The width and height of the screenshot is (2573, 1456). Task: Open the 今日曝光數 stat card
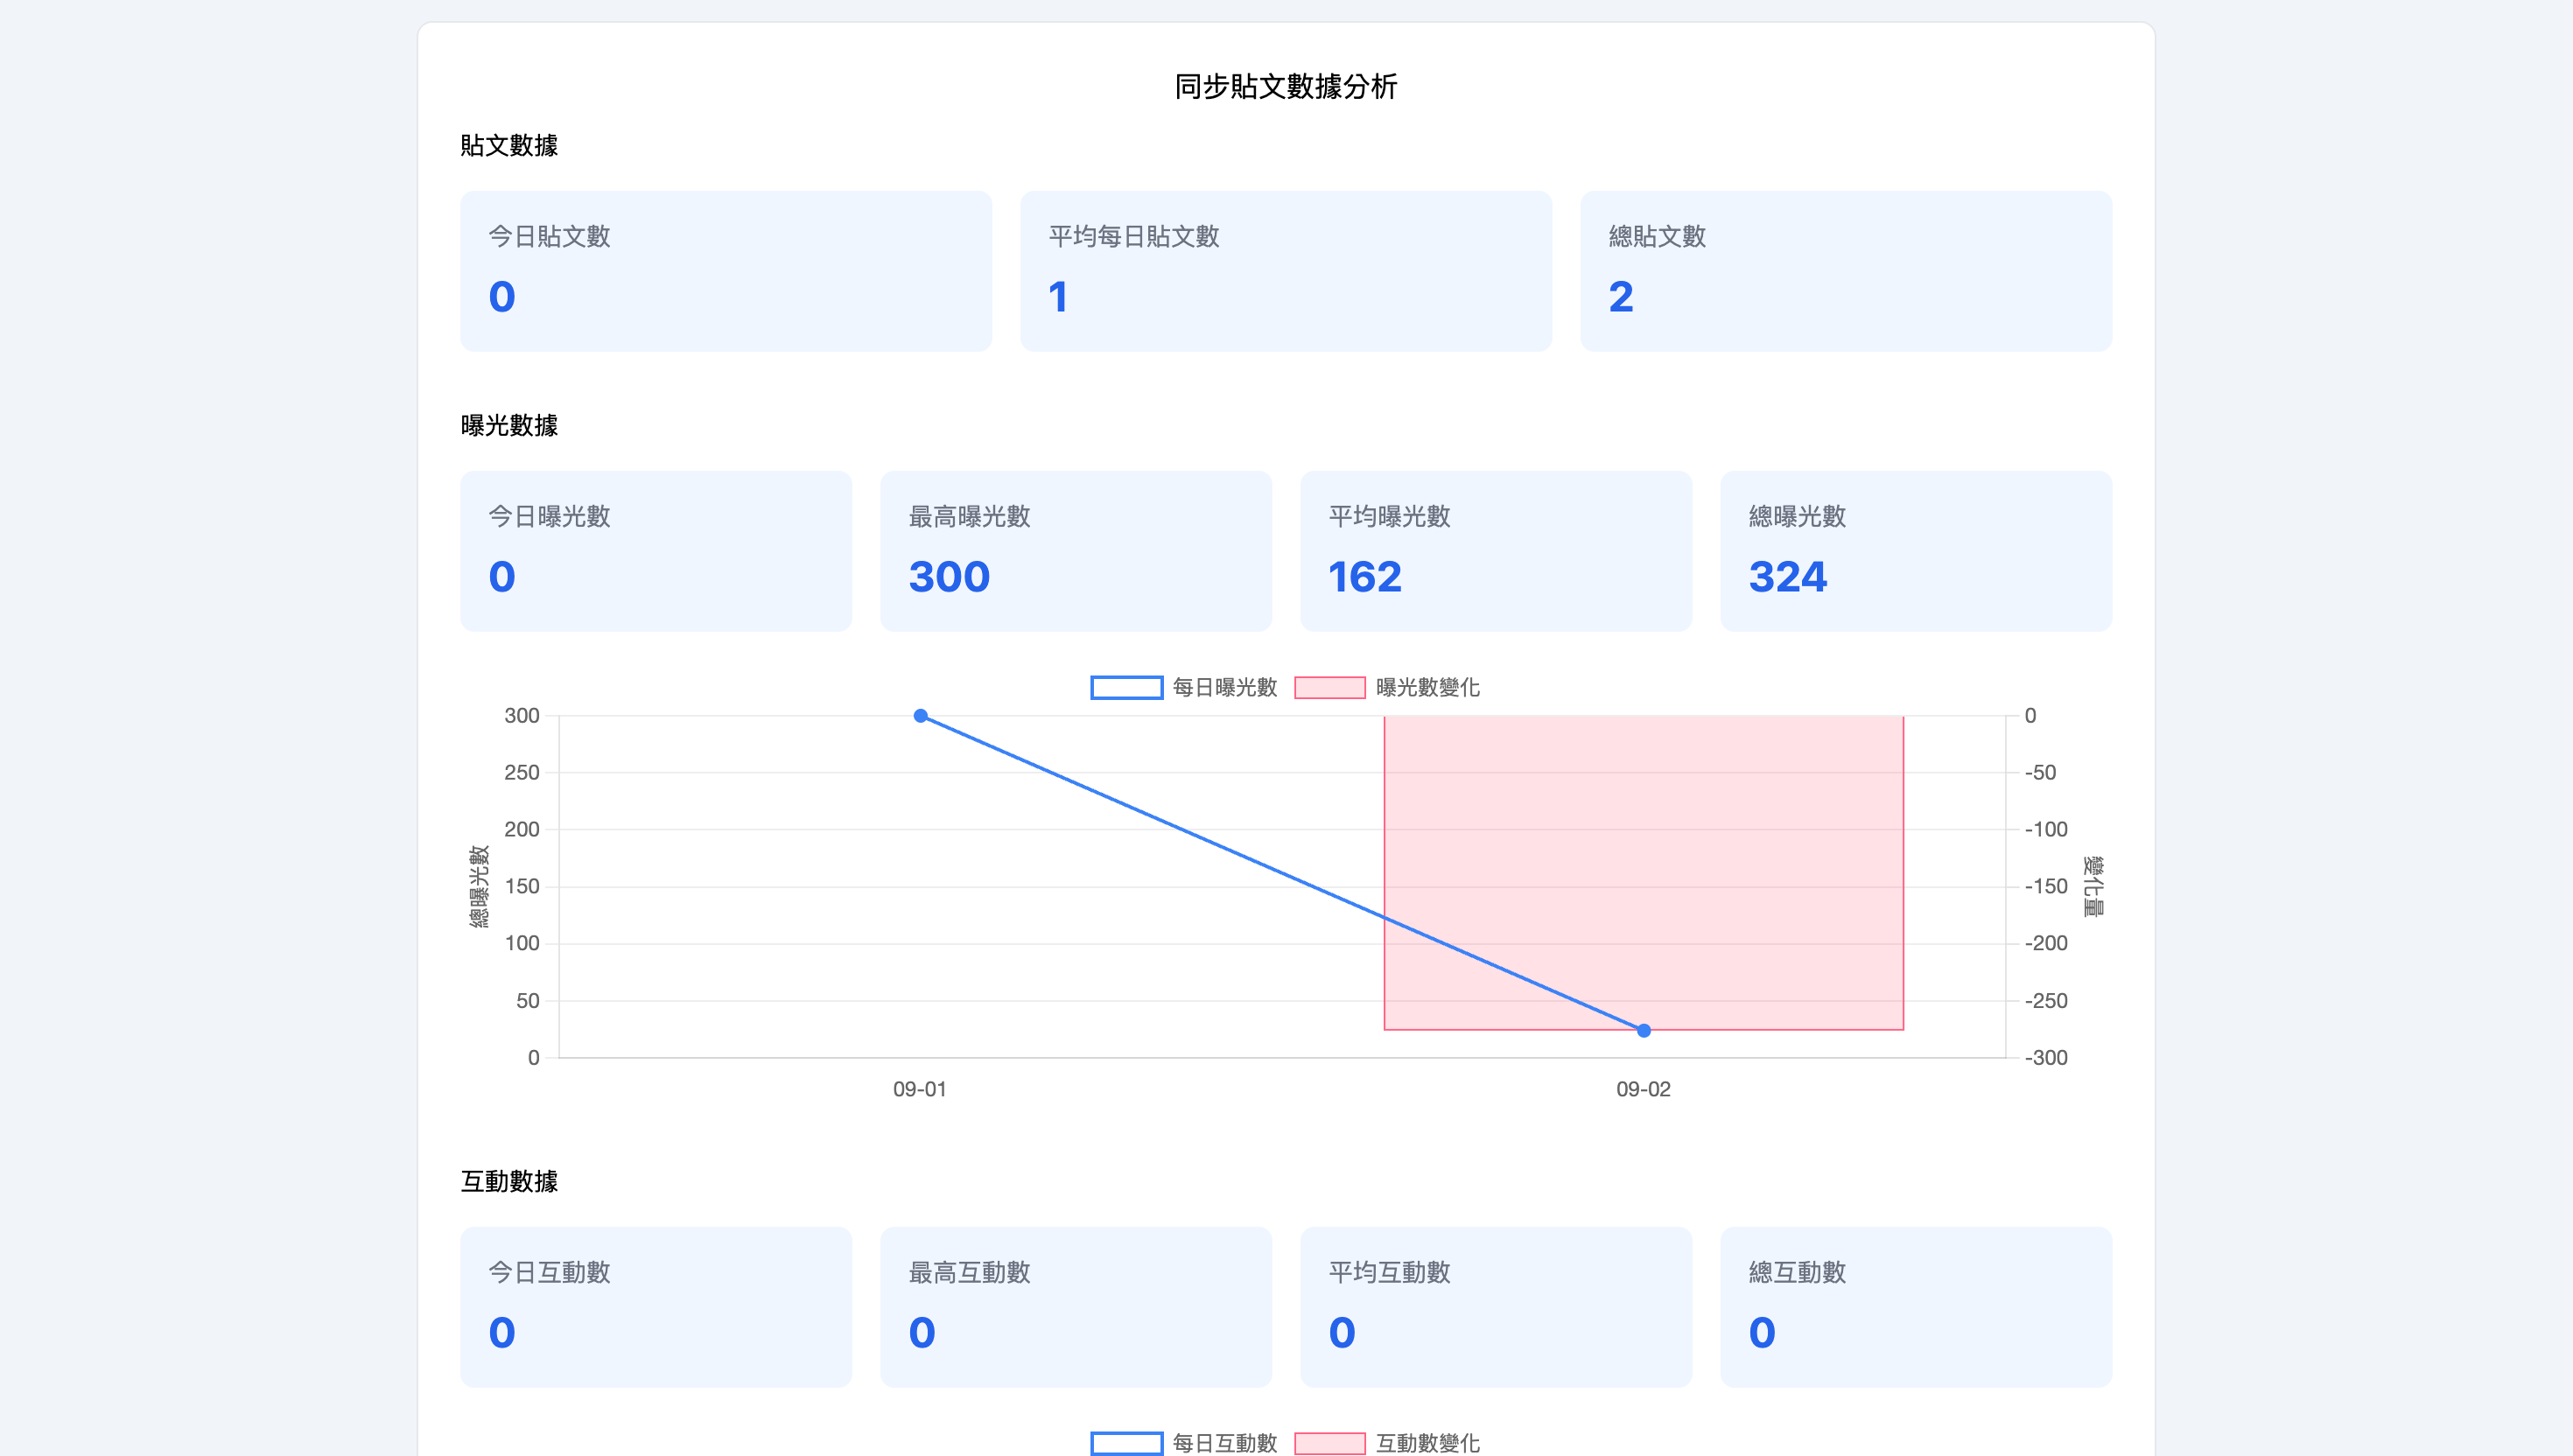[655, 550]
